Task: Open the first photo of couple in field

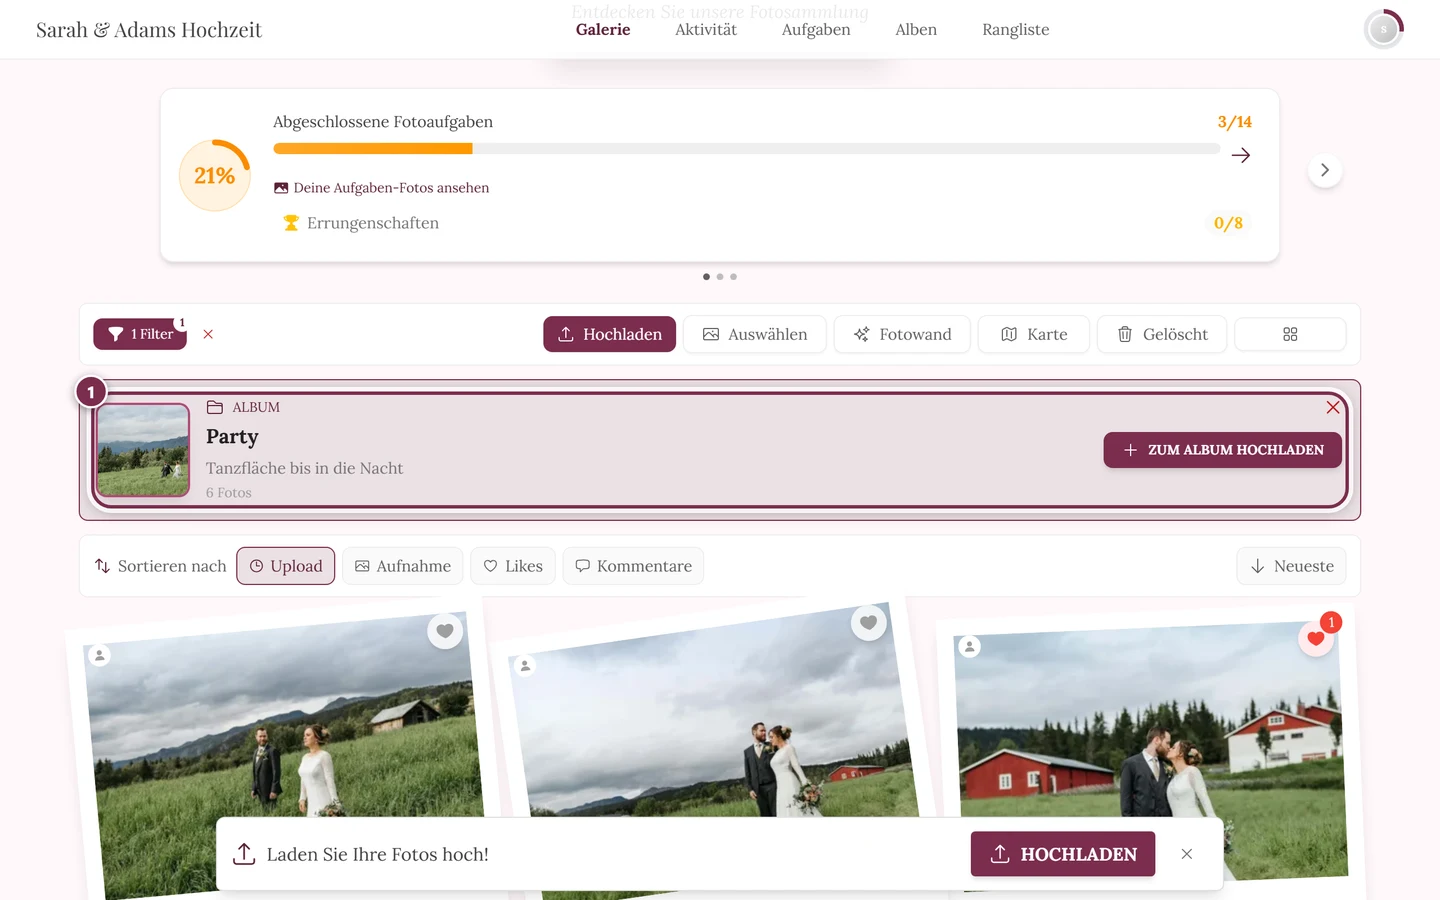Action: click(285, 755)
